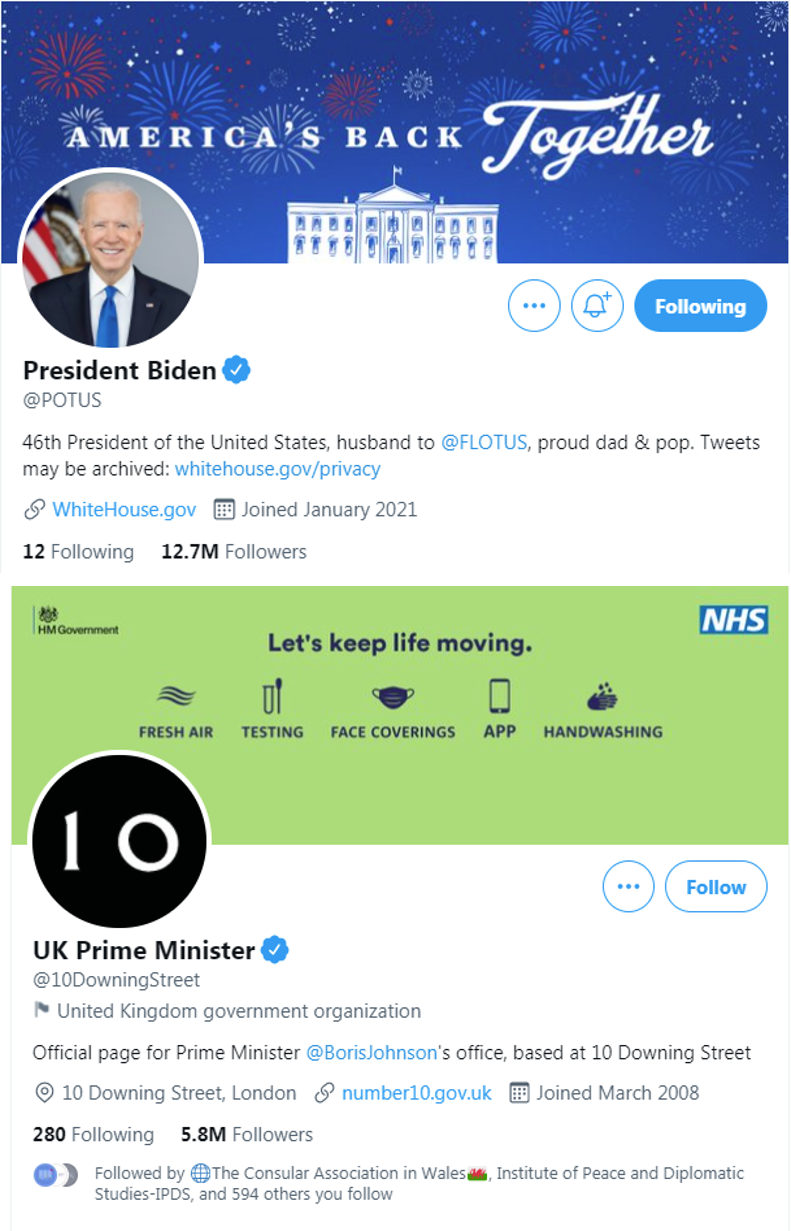This screenshot has height=1231, width=791.
Task: Open President Biden's profile photo
Action: click(x=111, y=258)
